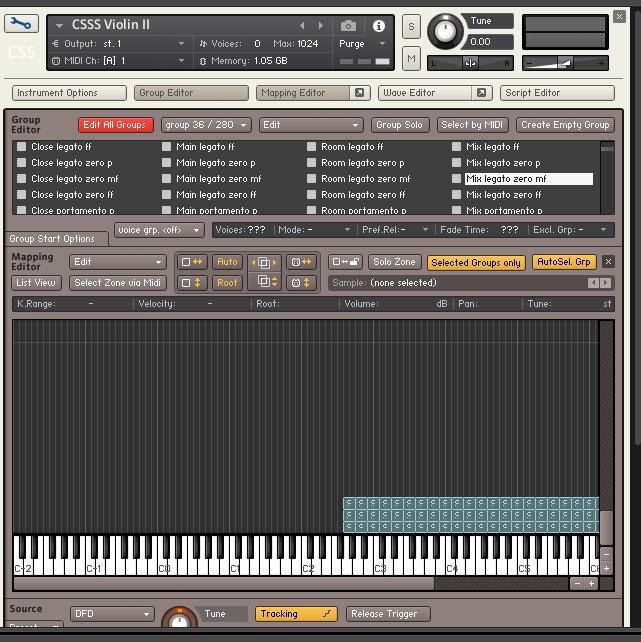This screenshot has width=641, height=642.
Task: Close the instrument with the X
Action: [x=619, y=17]
